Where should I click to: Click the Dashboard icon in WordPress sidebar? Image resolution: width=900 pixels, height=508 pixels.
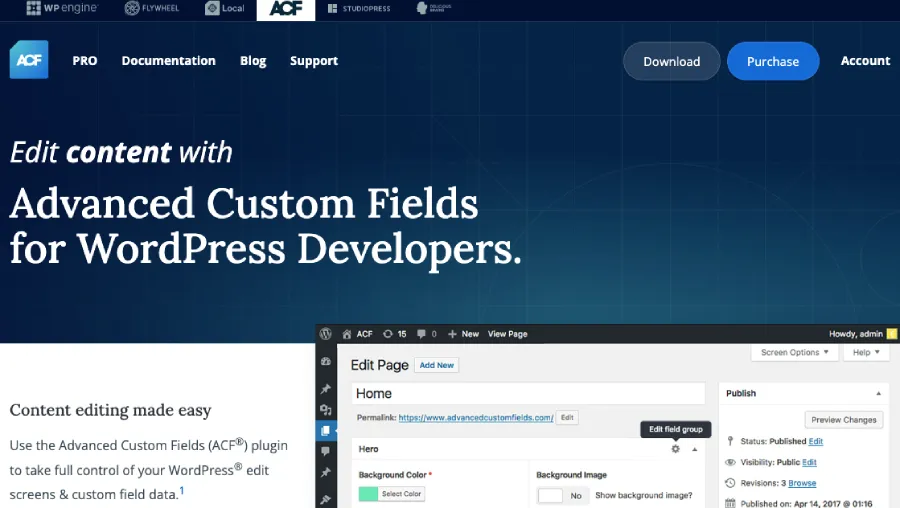(325, 363)
